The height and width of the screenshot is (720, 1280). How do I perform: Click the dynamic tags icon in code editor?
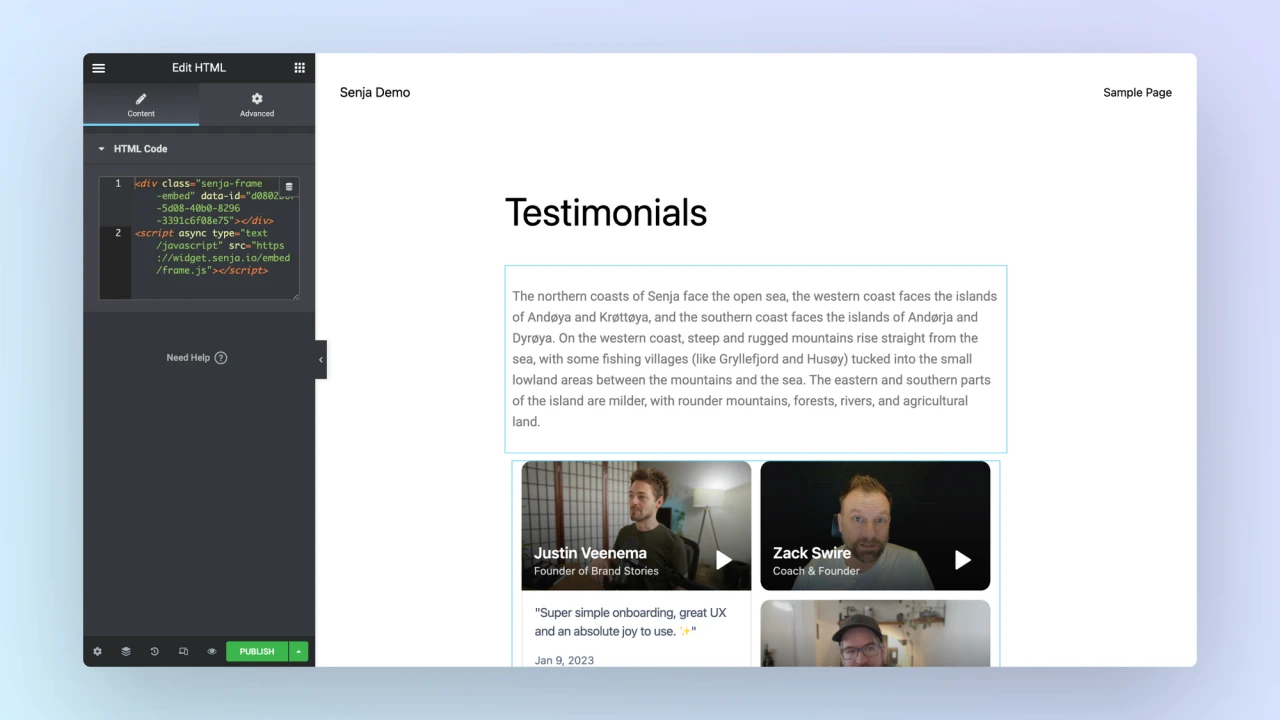point(289,187)
